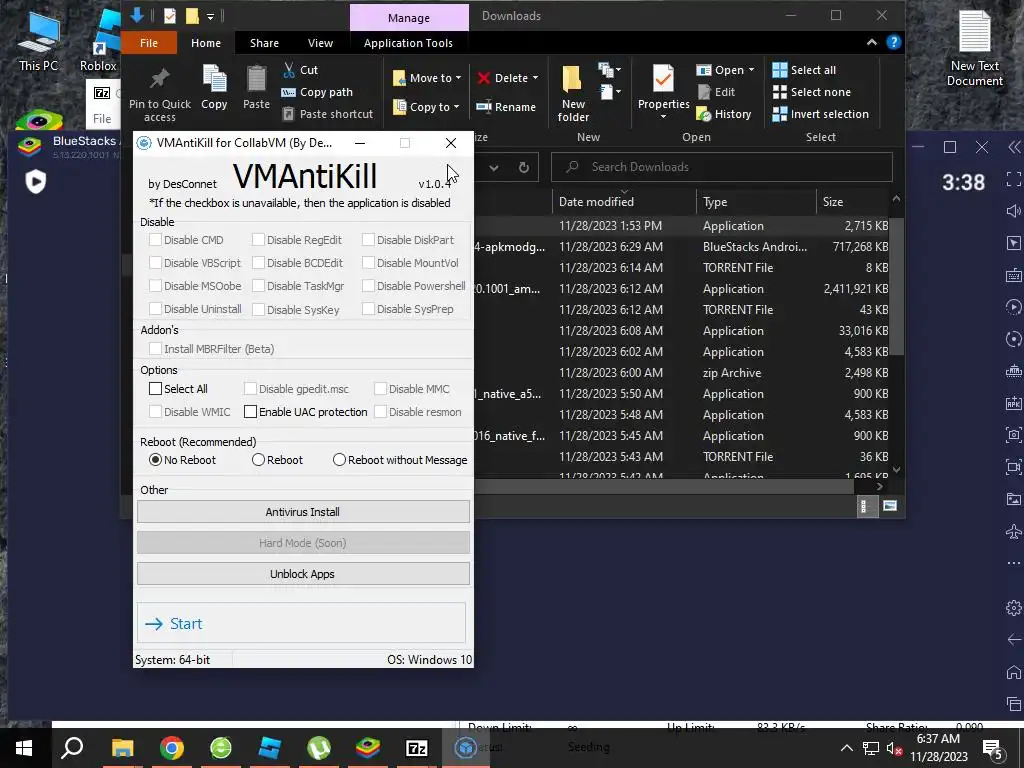This screenshot has height=768, width=1024.
Task: Open address bar history dropdown
Action: pyautogui.click(x=494, y=167)
